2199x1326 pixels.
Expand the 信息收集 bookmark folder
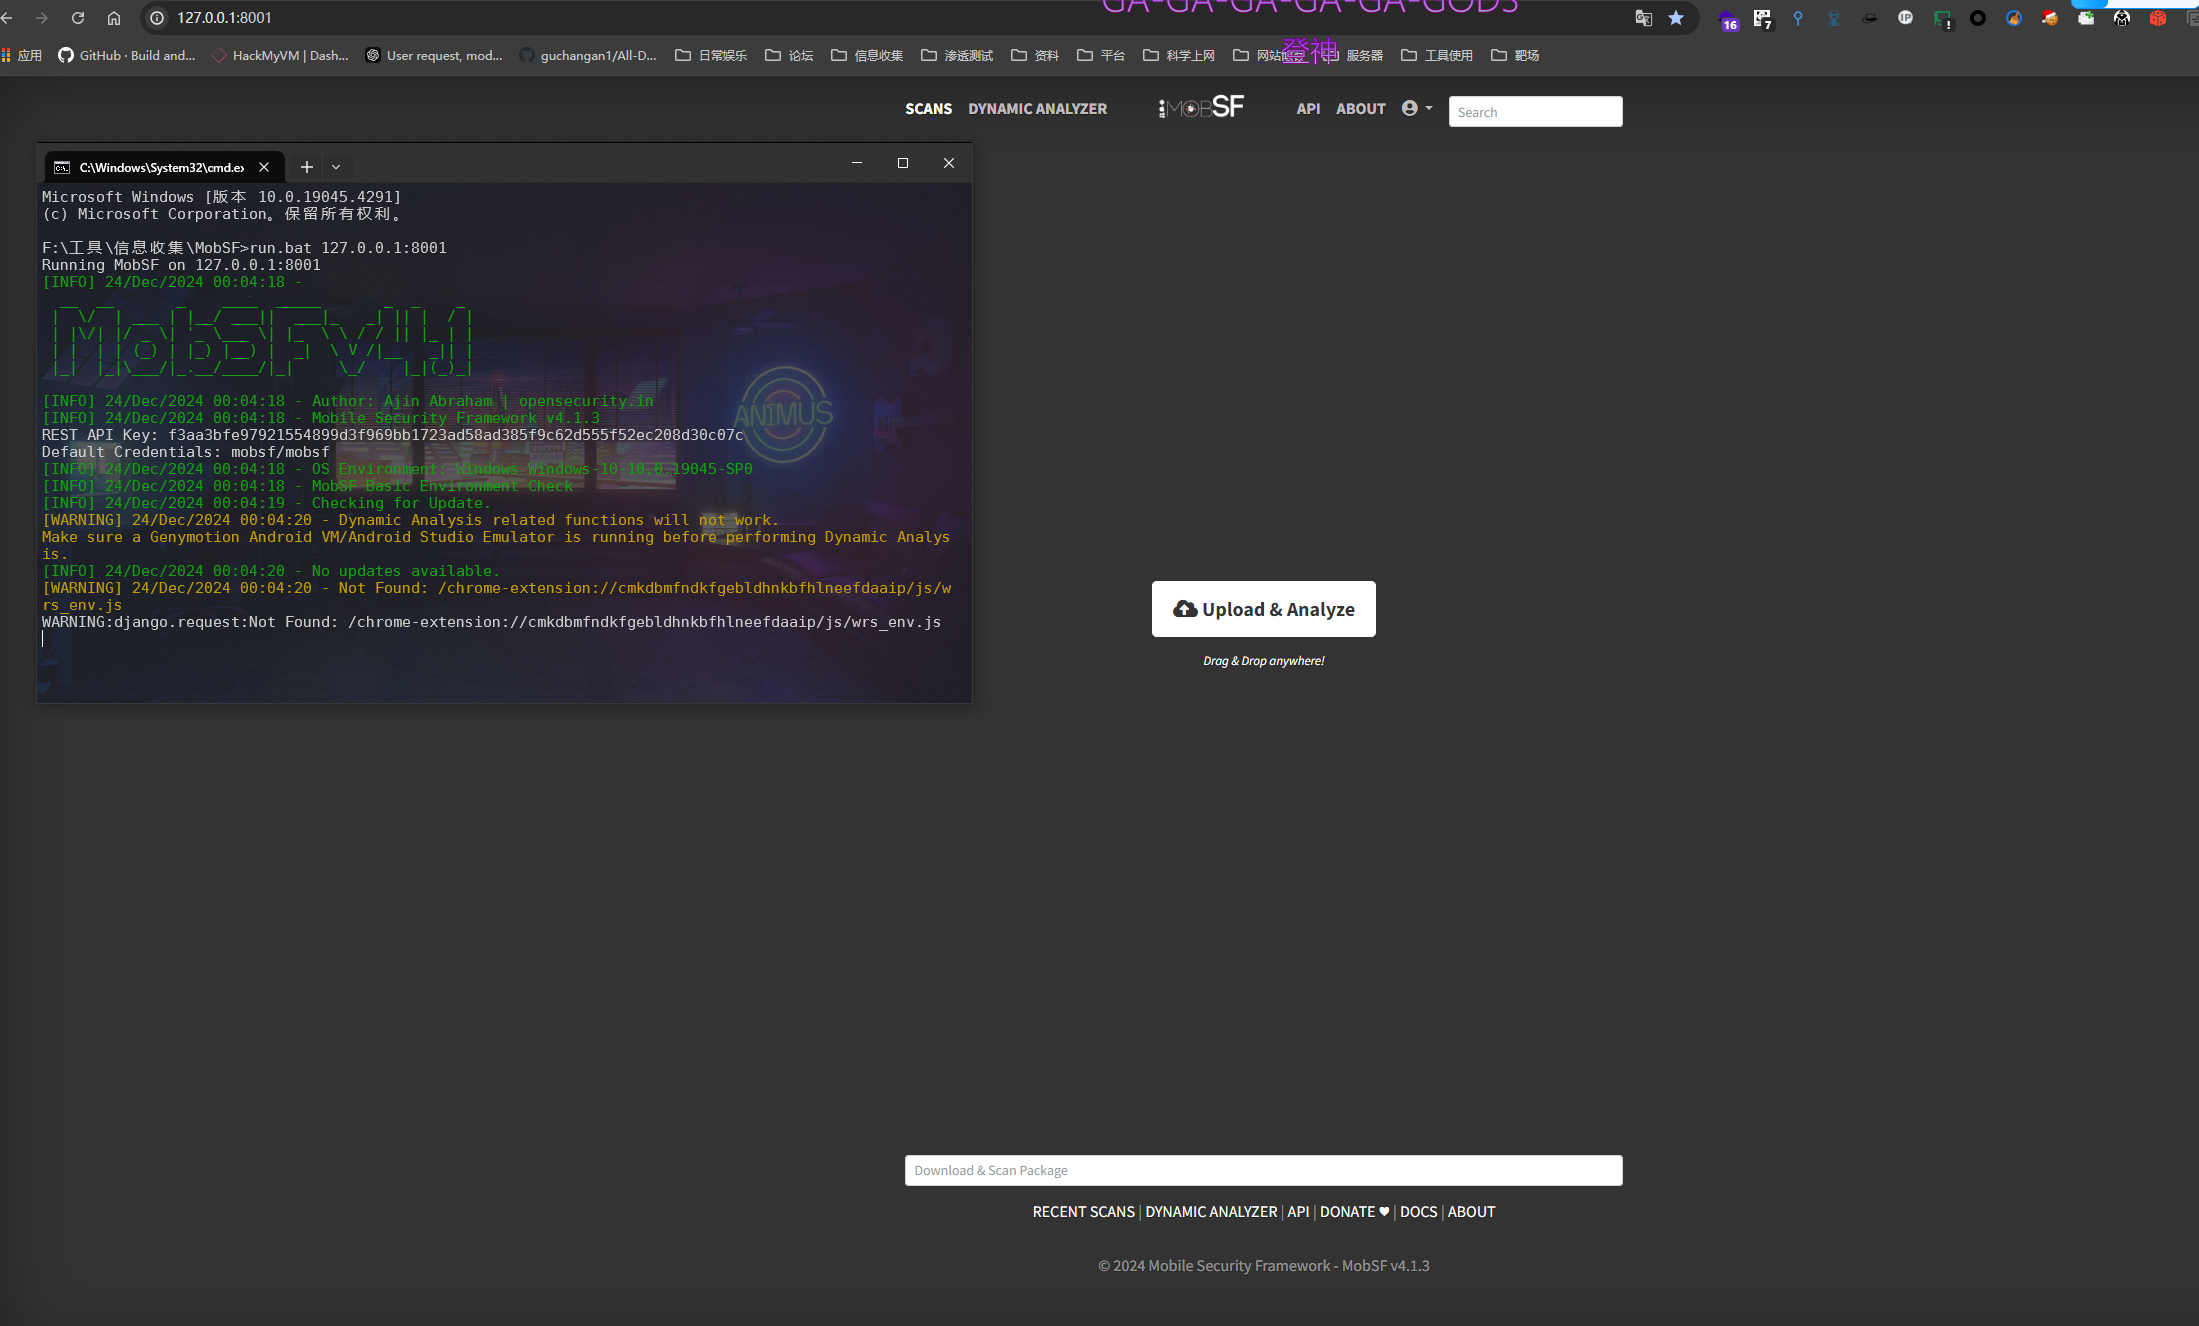867,56
